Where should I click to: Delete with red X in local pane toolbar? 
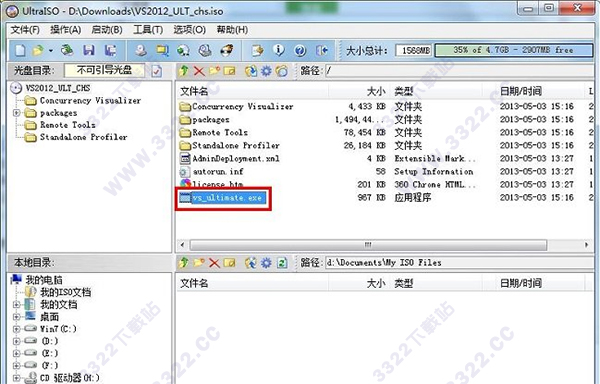(214, 263)
